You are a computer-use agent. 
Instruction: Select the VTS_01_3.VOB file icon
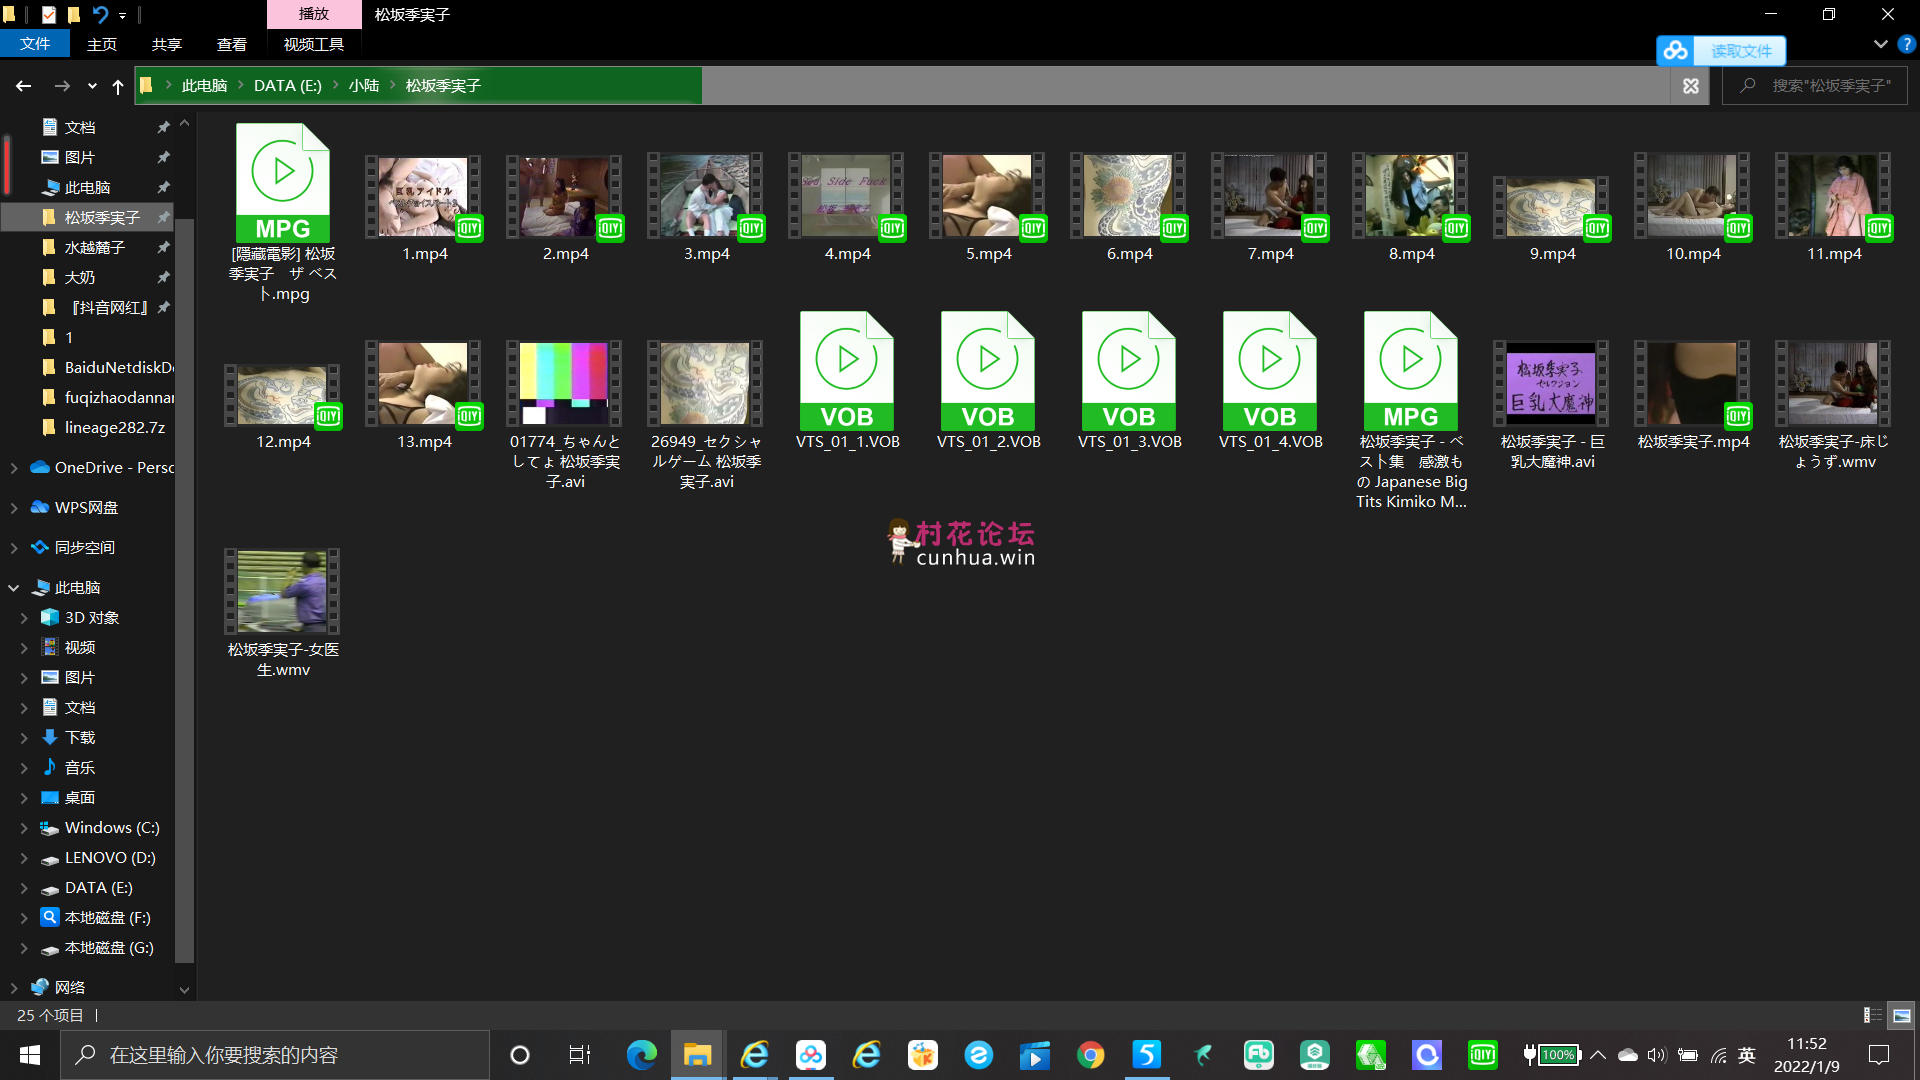tap(1129, 371)
